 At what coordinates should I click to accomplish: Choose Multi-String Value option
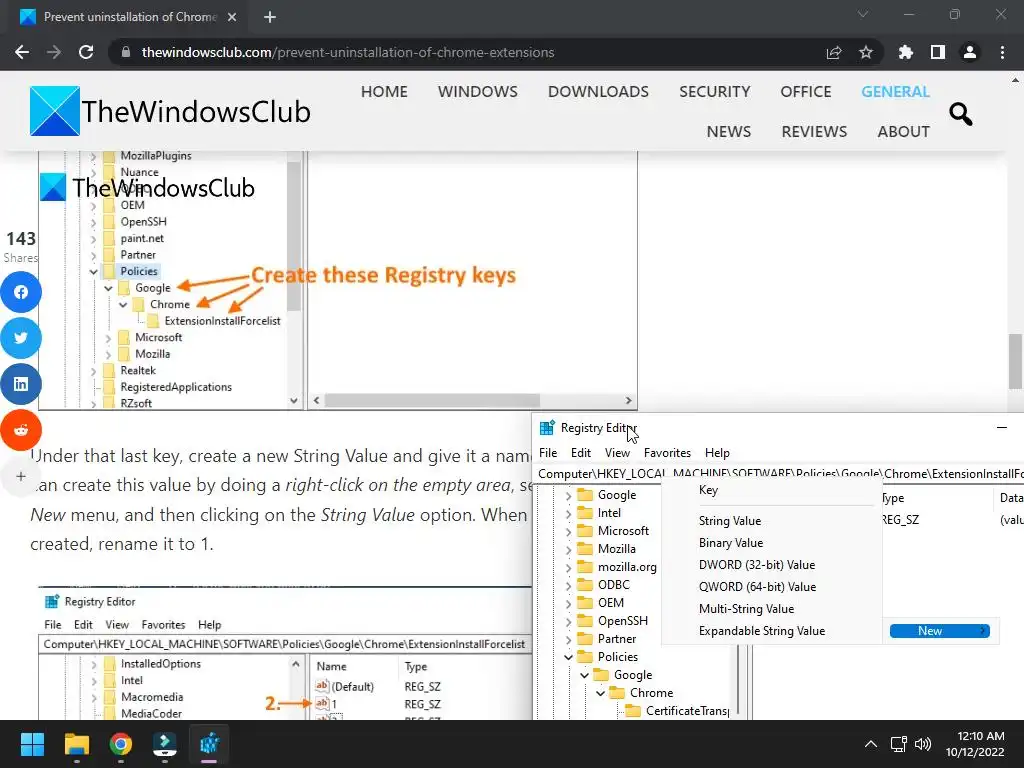746,609
